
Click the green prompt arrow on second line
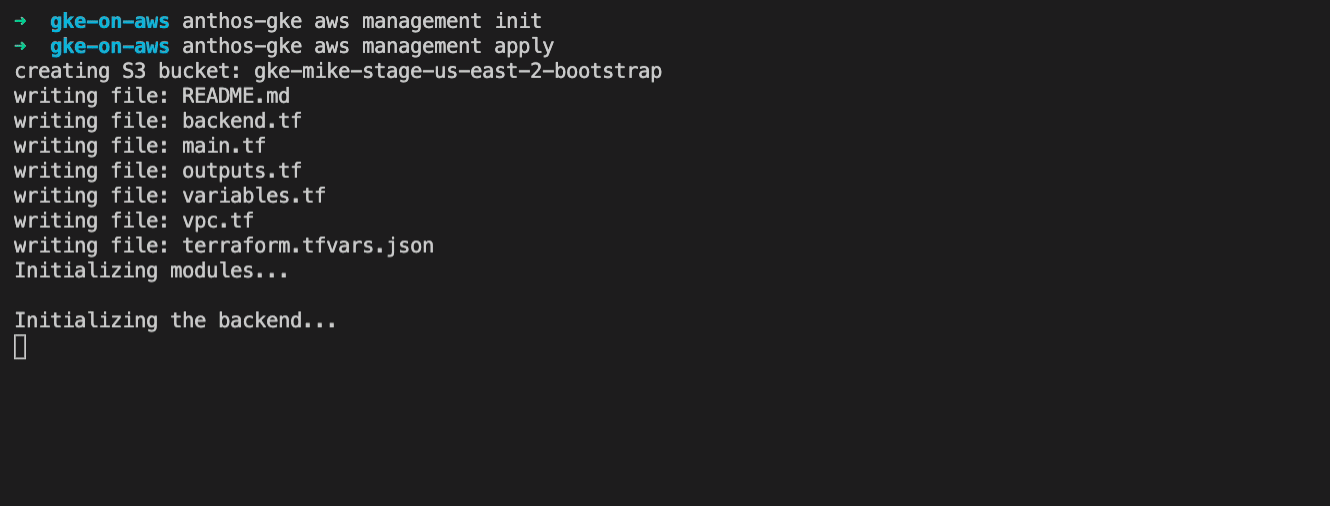coord(20,46)
